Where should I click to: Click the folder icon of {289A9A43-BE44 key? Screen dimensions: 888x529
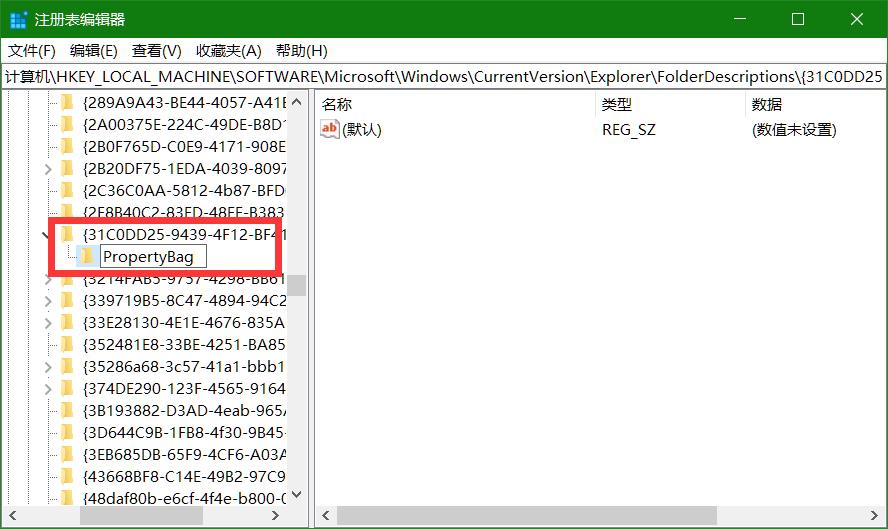click(67, 102)
